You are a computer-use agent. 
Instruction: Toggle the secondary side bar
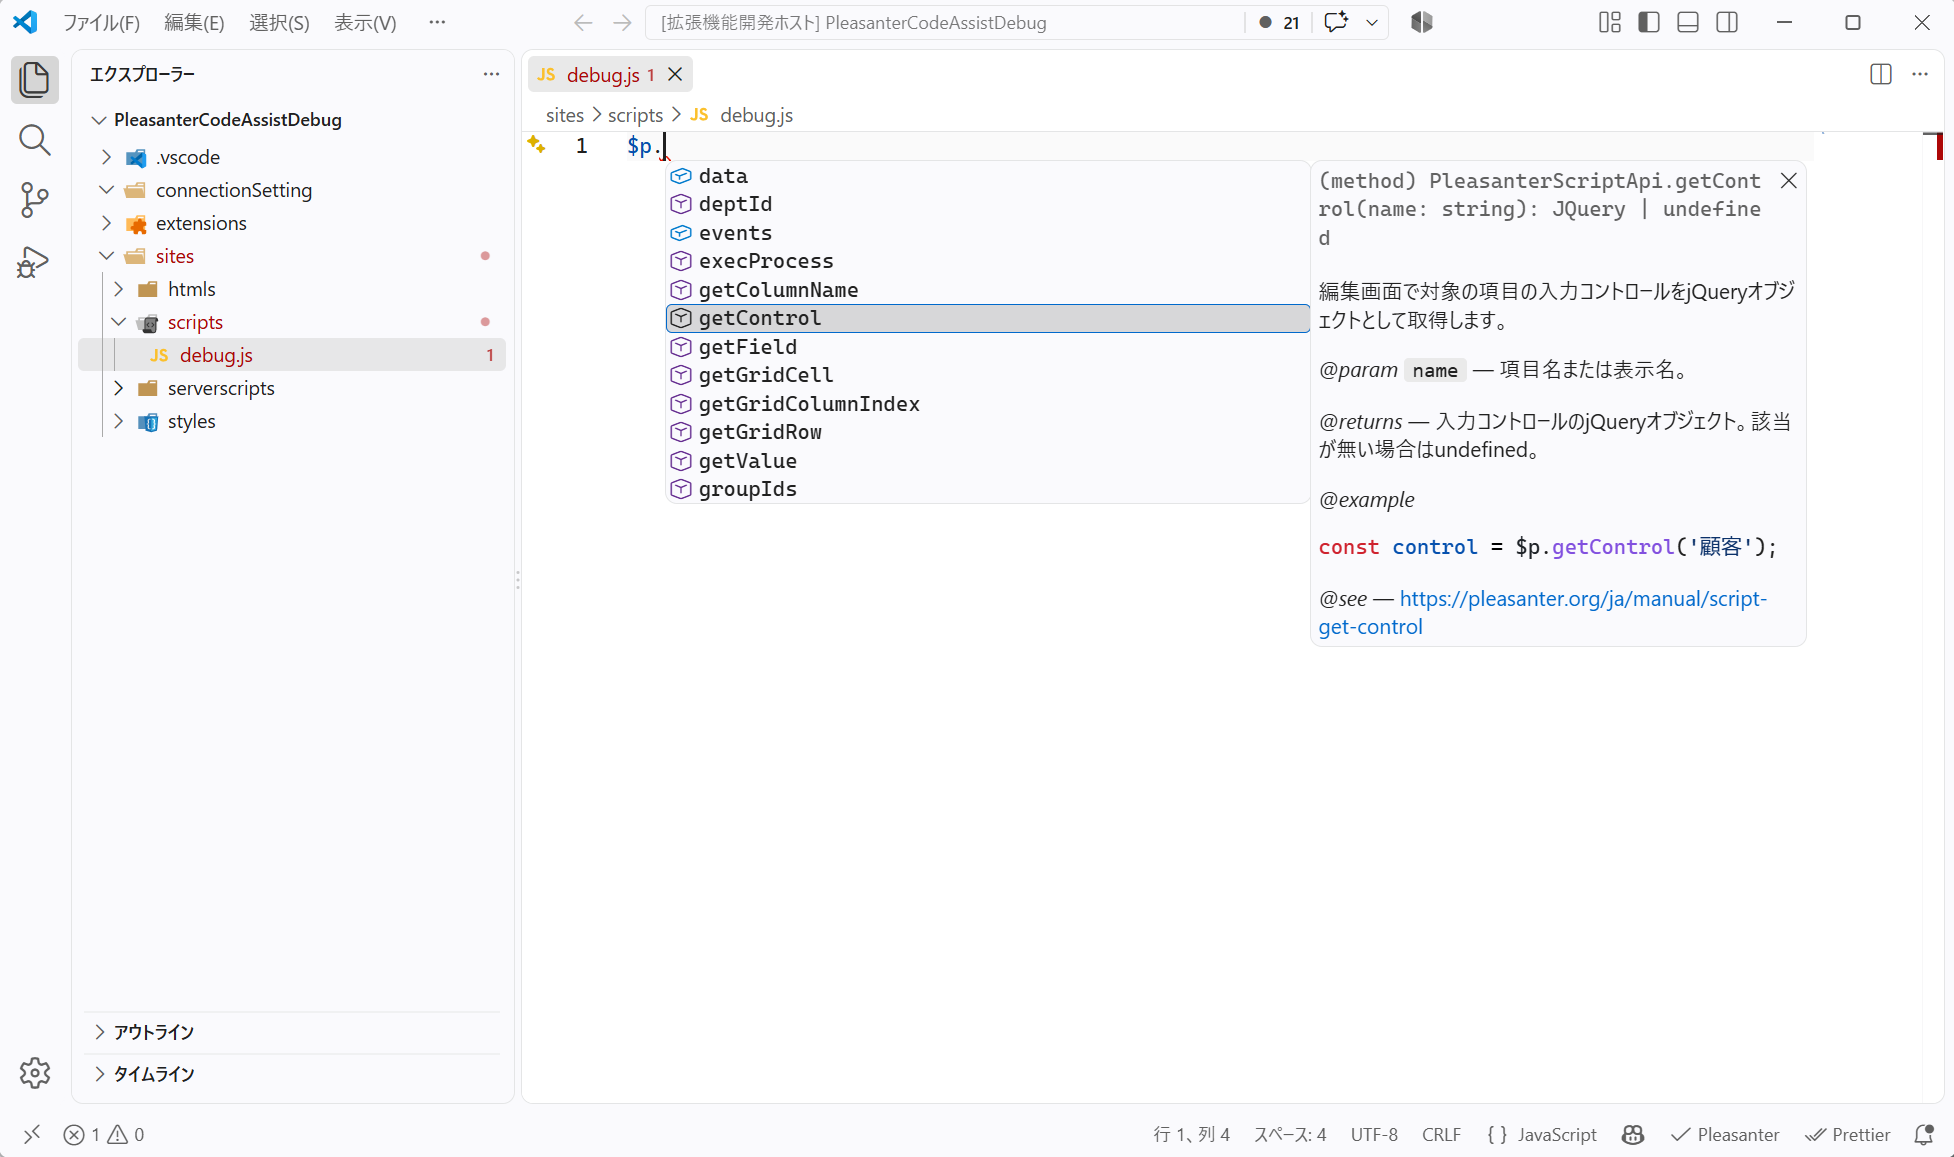1727,22
